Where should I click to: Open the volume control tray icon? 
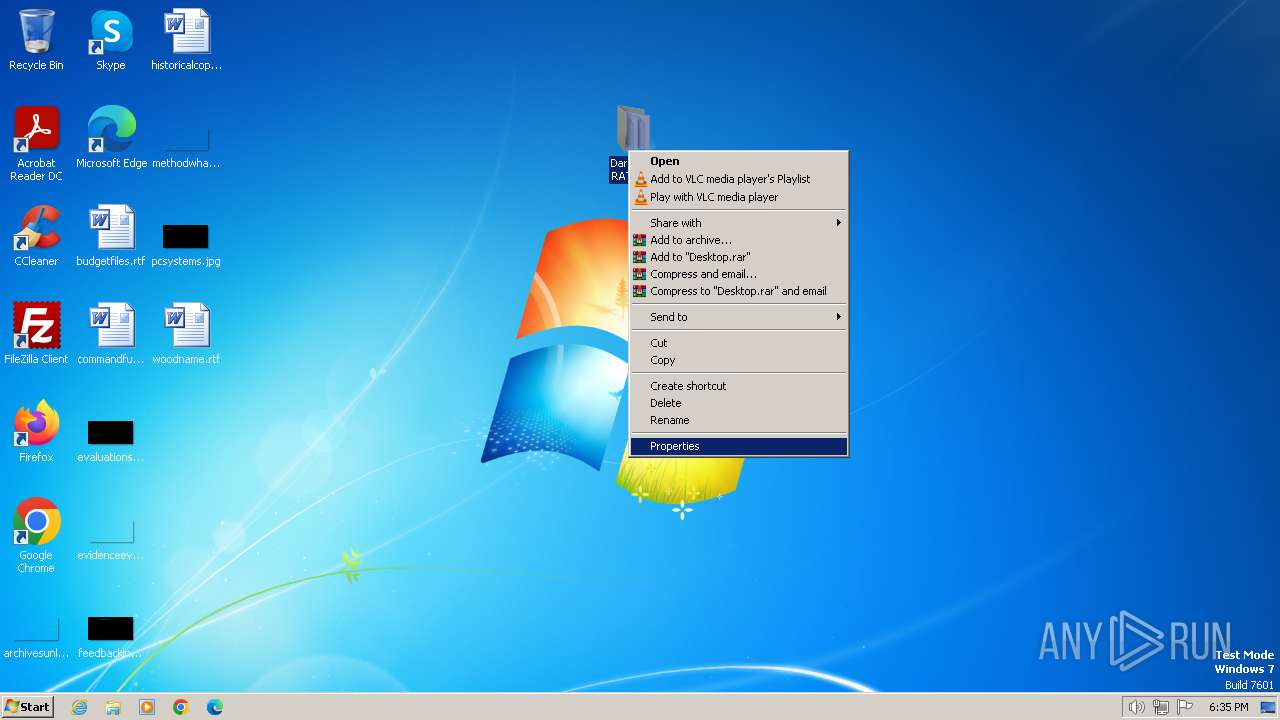1136,707
